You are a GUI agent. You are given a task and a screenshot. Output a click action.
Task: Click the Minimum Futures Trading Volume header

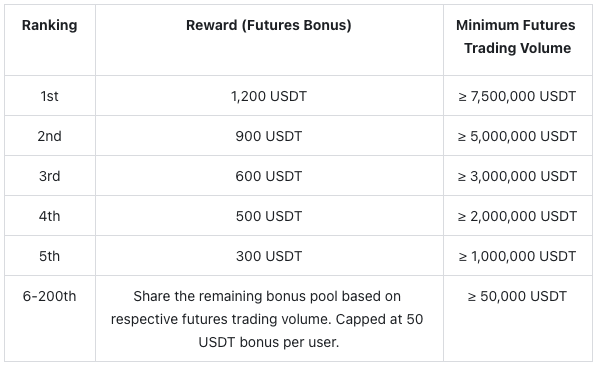518,40
